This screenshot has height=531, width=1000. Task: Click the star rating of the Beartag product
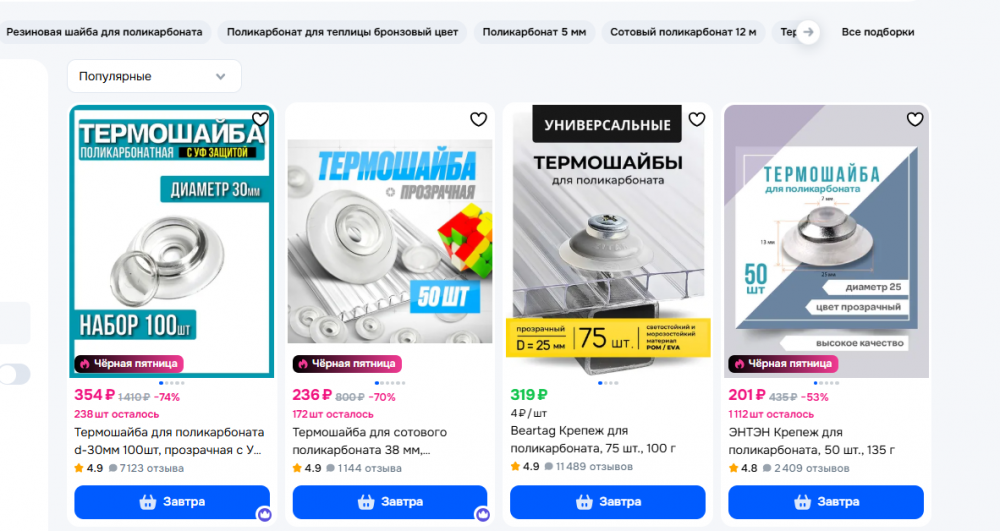click(x=525, y=467)
